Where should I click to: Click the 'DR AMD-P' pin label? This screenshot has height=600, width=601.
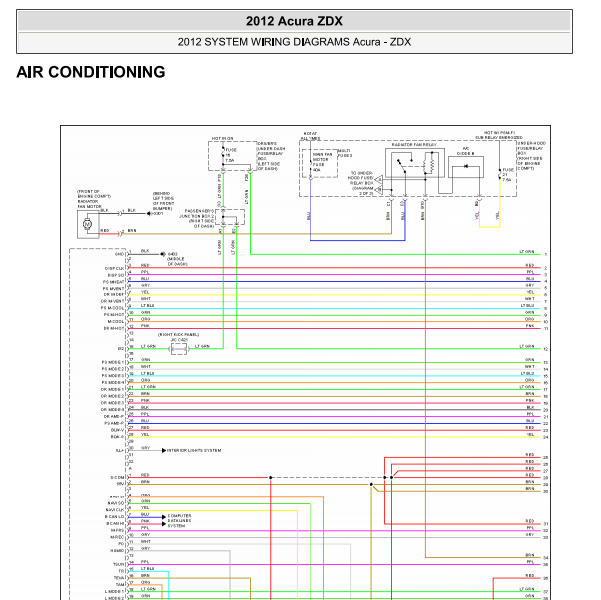pyautogui.click(x=114, y=416)
